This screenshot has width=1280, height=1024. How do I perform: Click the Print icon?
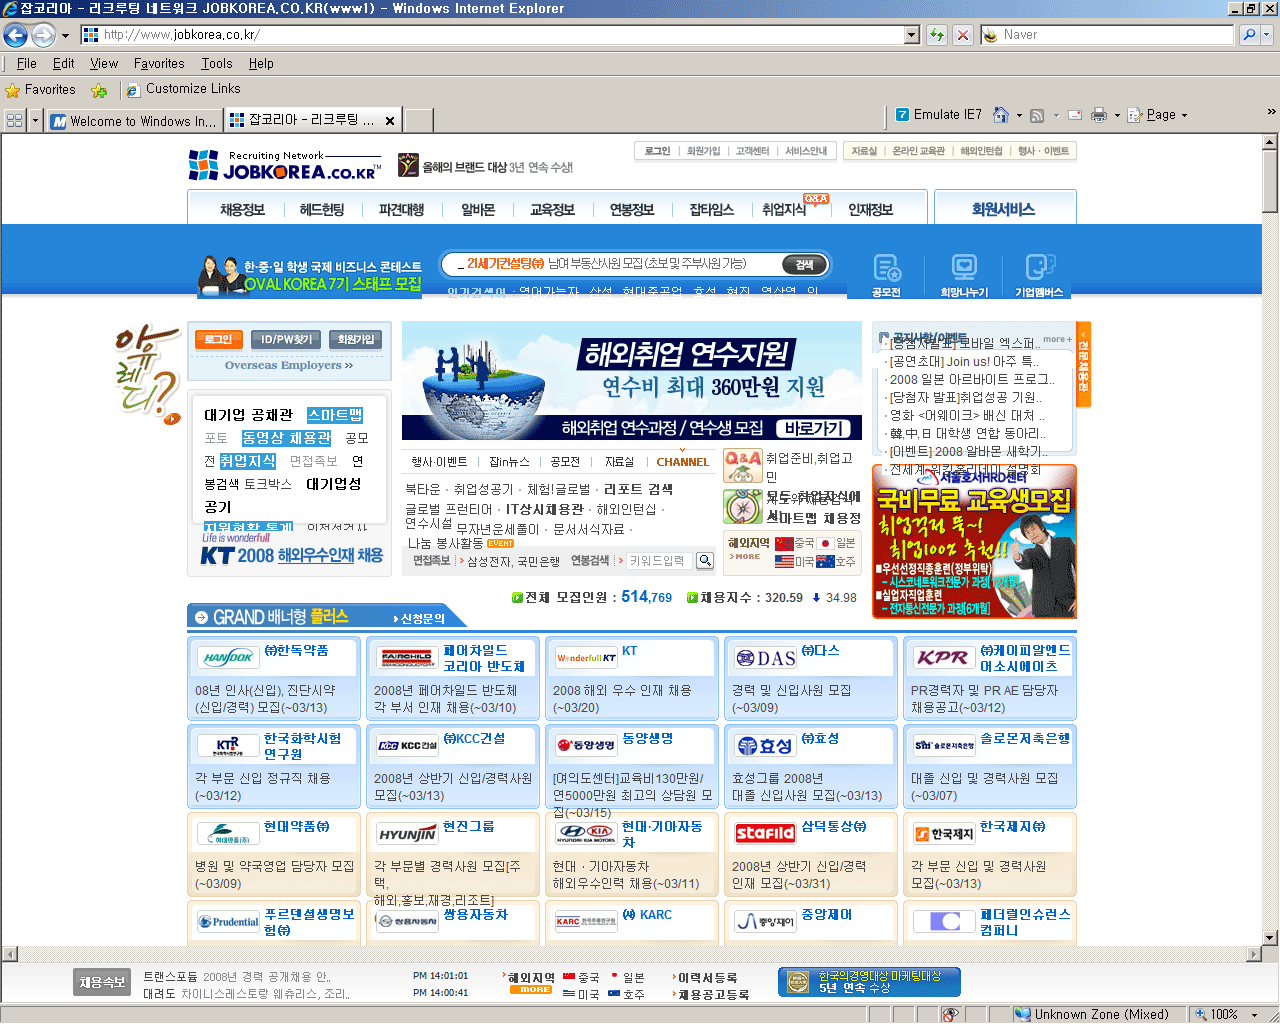coord(1099,115)
